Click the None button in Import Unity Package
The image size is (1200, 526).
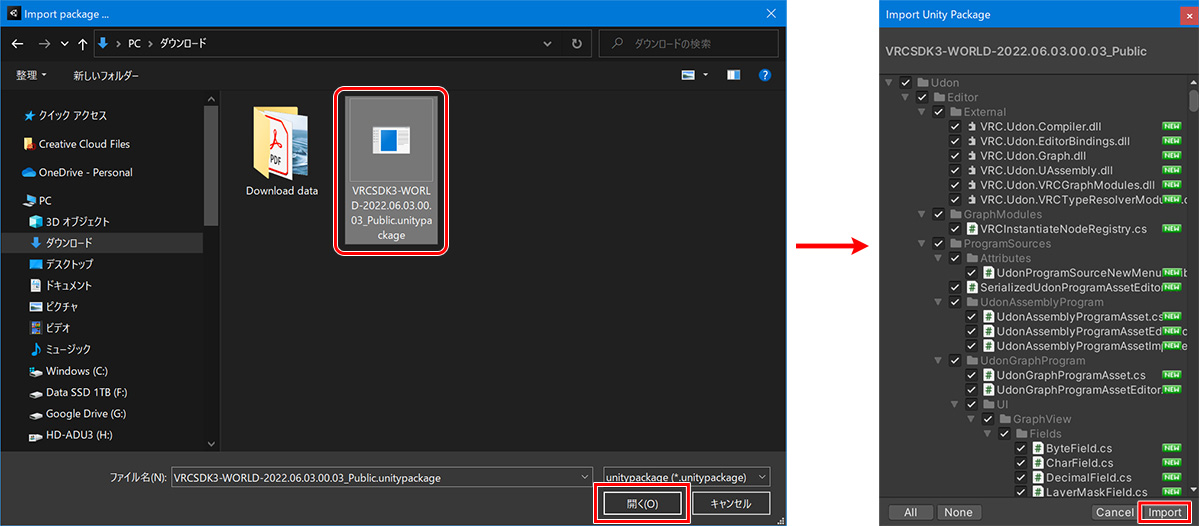[958, 512]
